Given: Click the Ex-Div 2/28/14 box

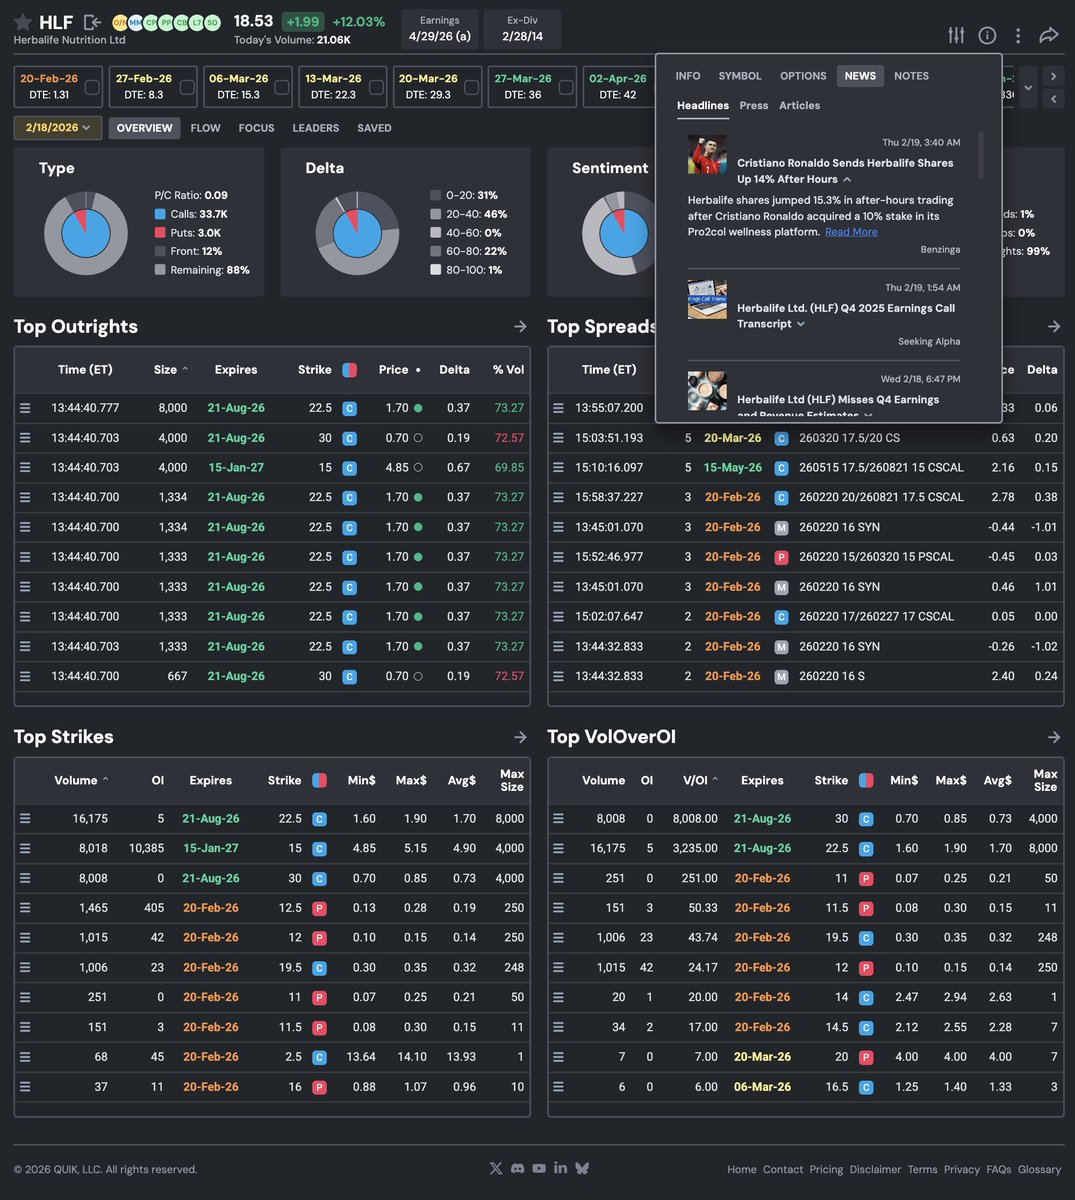Looking at the screenshot, I should [522, 29].
